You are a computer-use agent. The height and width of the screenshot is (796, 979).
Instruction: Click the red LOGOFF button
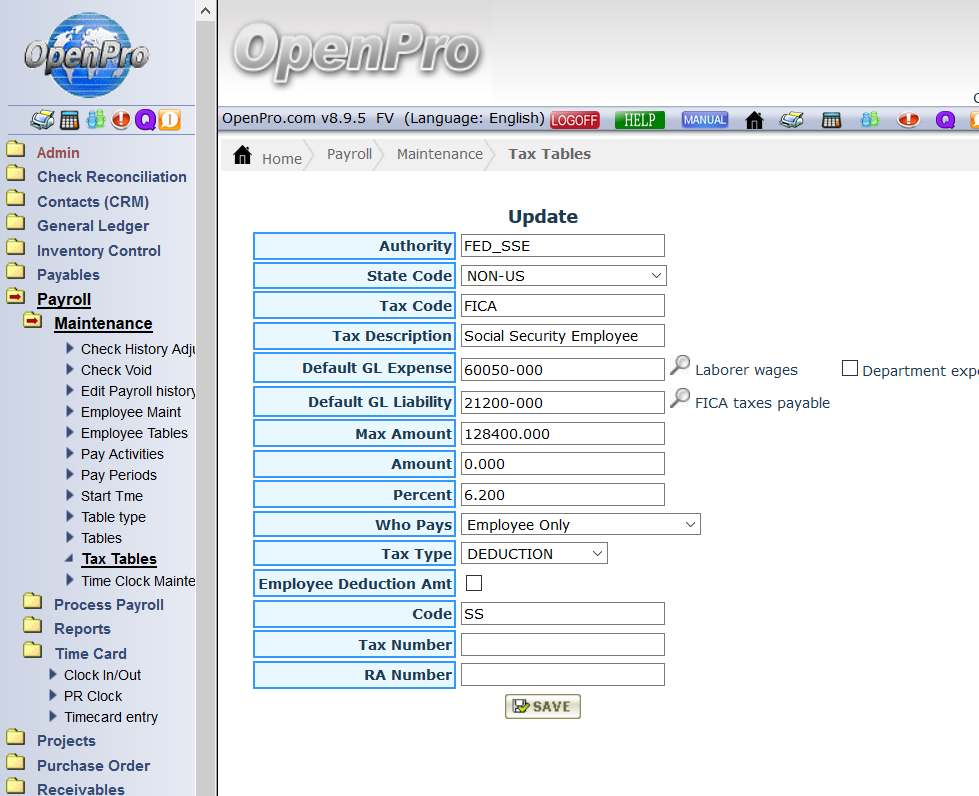coord(574,120)
